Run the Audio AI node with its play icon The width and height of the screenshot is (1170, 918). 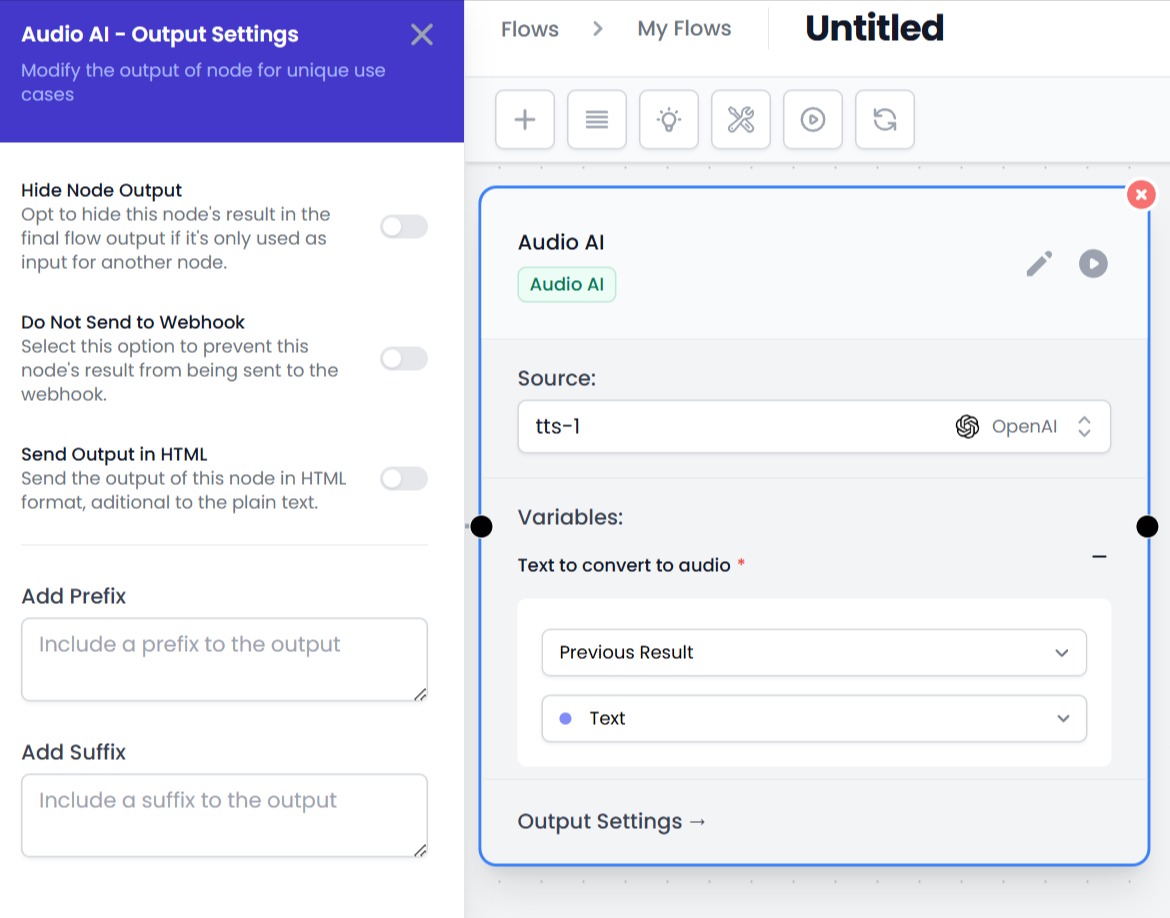[x=1093, y=264]
